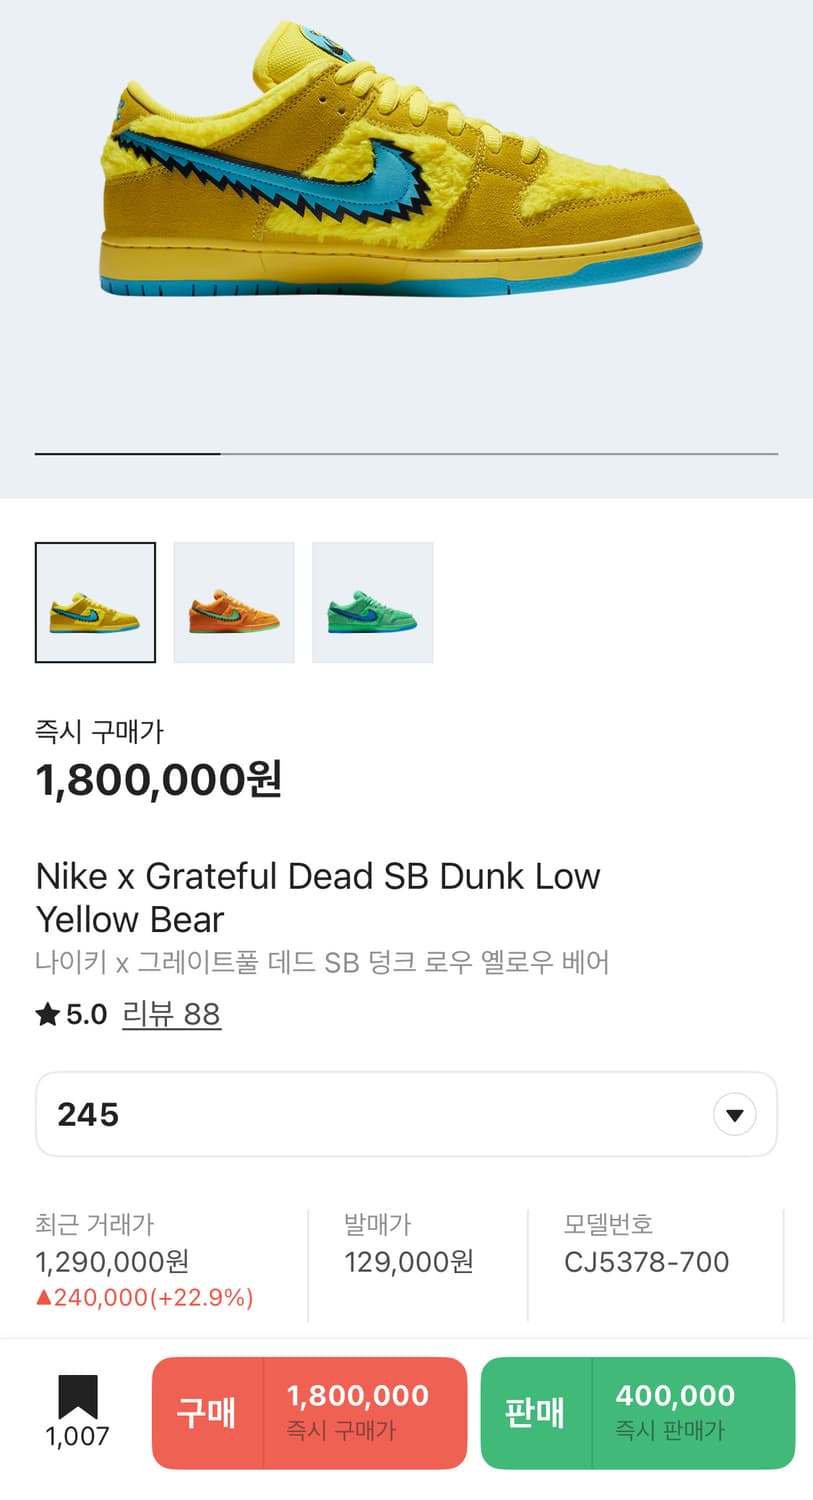This screenshot has height=1500, width=813.
Task: Click the red price-increase triangle indicator
Action: coord(43,1298)
